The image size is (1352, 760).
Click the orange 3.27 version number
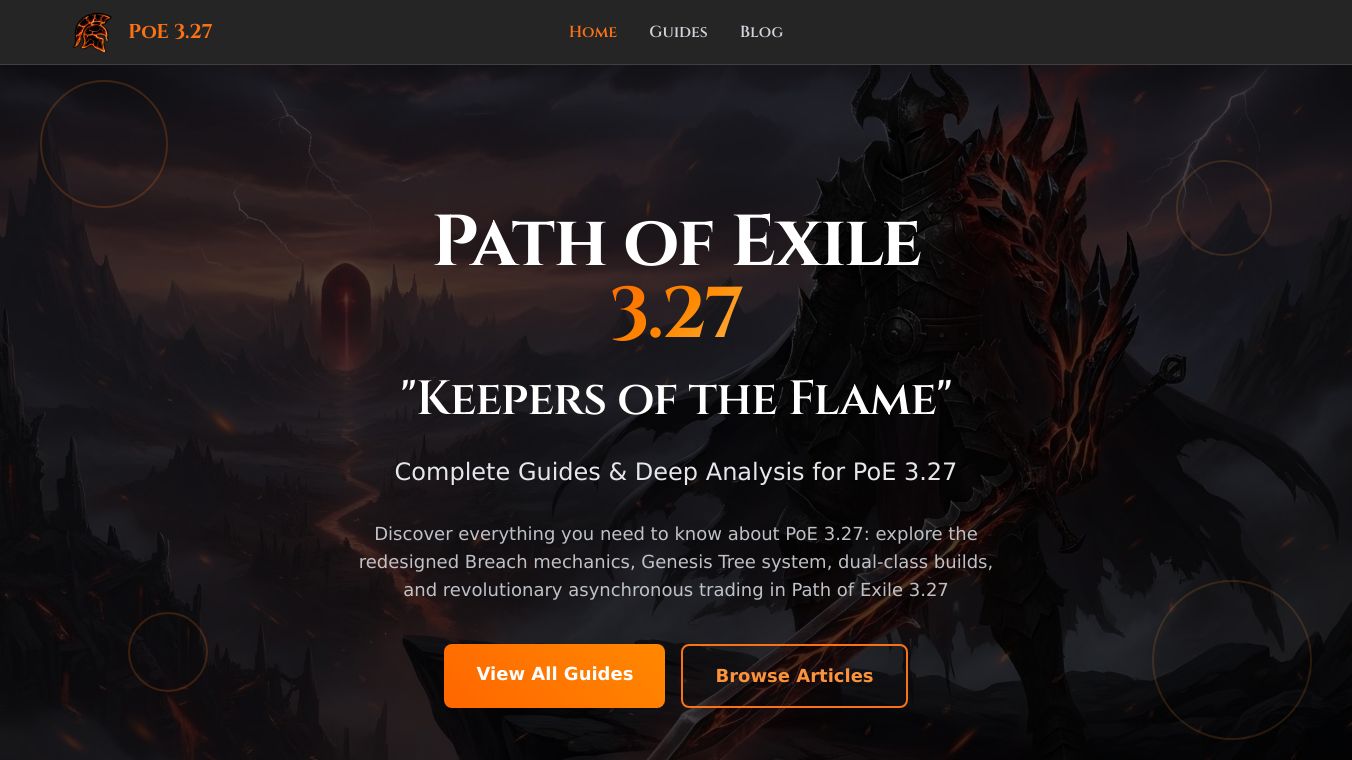[676, 313]
